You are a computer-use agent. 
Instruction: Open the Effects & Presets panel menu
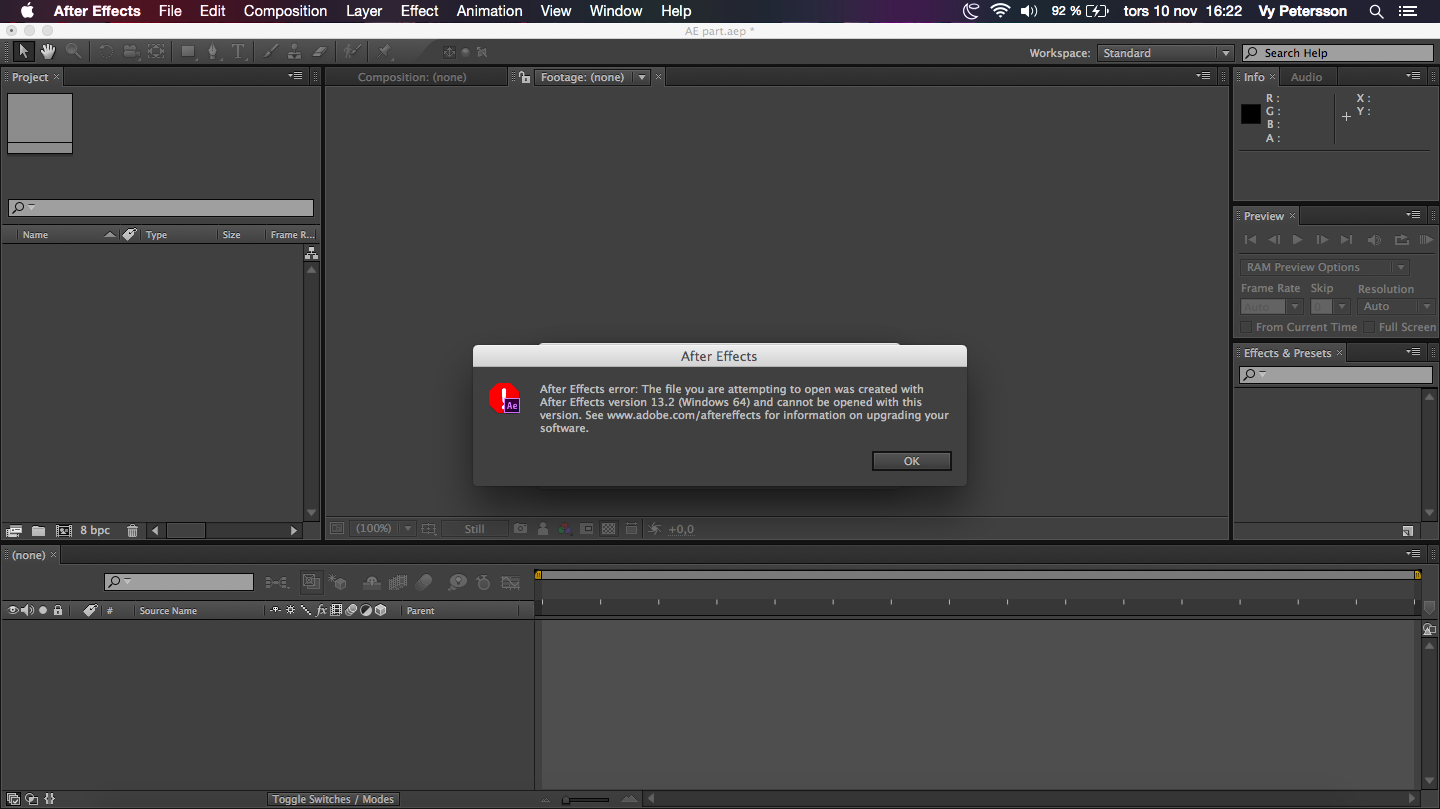[1413, 352]
